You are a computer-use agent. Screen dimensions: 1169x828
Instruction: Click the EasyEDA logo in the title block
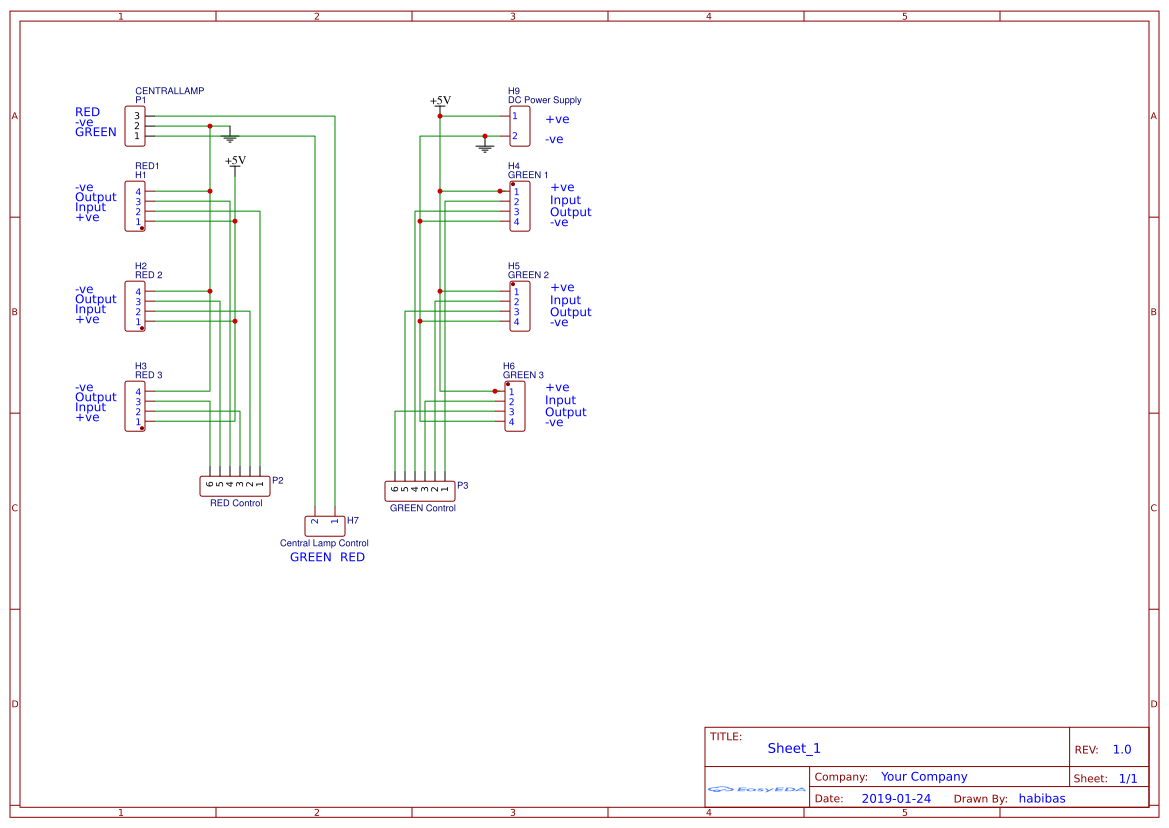point(755,789)
